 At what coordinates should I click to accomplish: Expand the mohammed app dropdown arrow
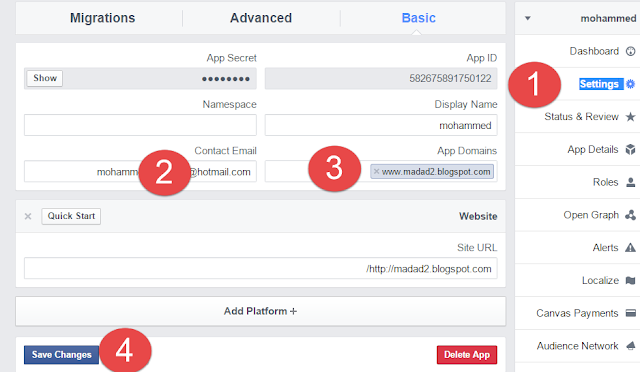[527, 18]
